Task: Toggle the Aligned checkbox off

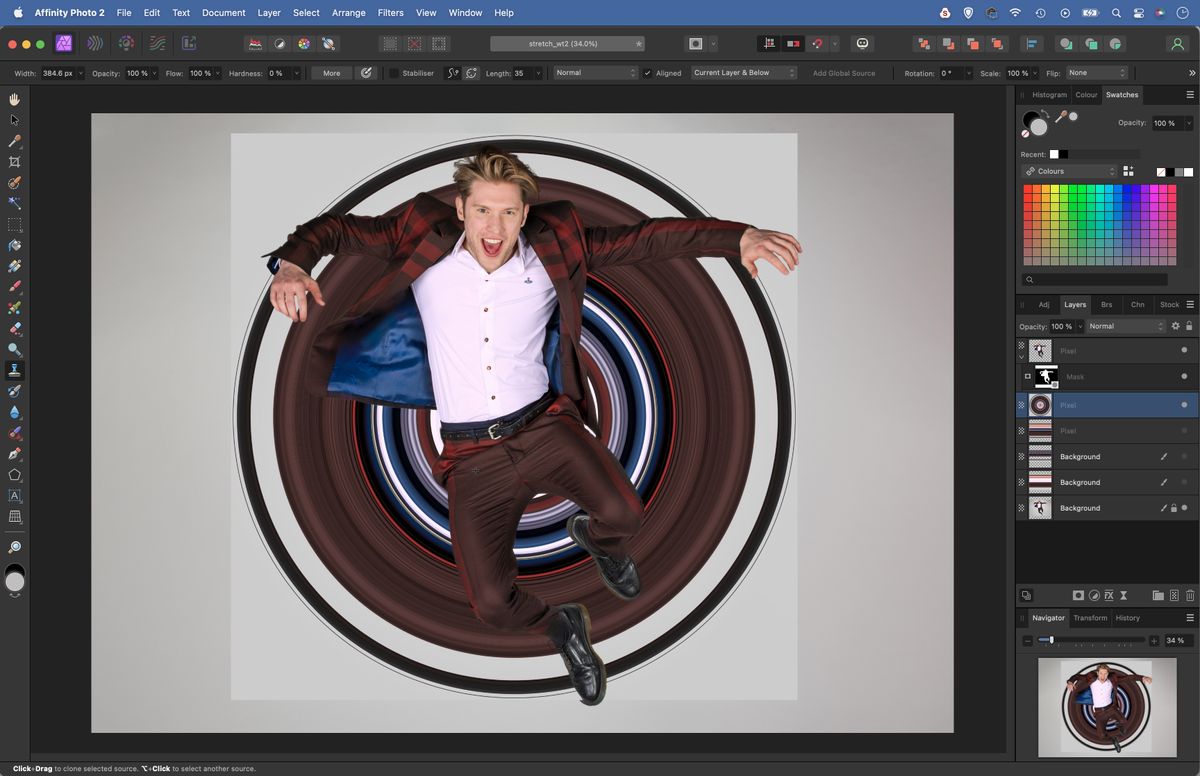Action: coord(646,72)
